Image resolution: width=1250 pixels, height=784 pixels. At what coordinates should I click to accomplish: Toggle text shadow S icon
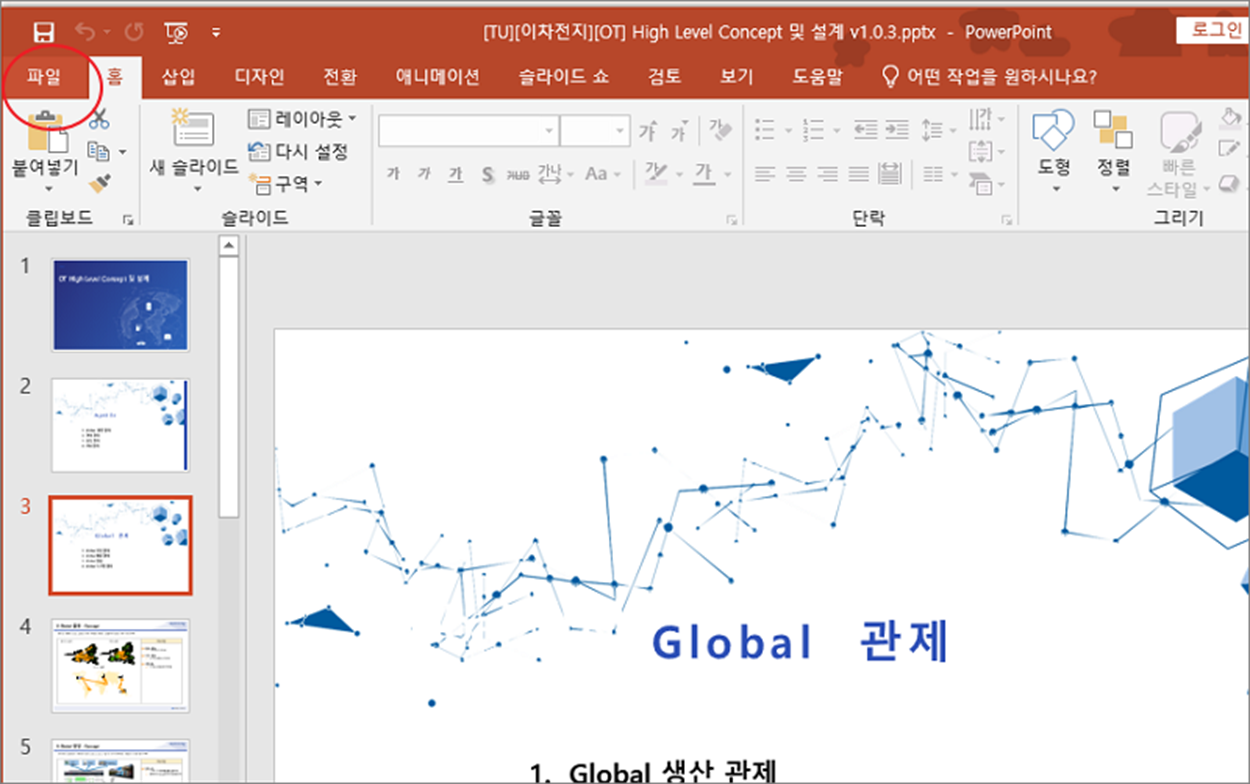point(488,174)
